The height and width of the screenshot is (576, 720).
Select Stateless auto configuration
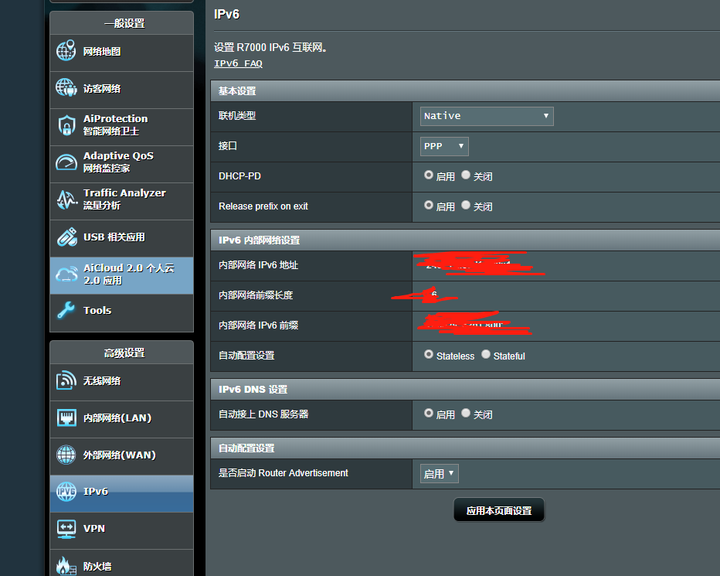pos(428,354)
